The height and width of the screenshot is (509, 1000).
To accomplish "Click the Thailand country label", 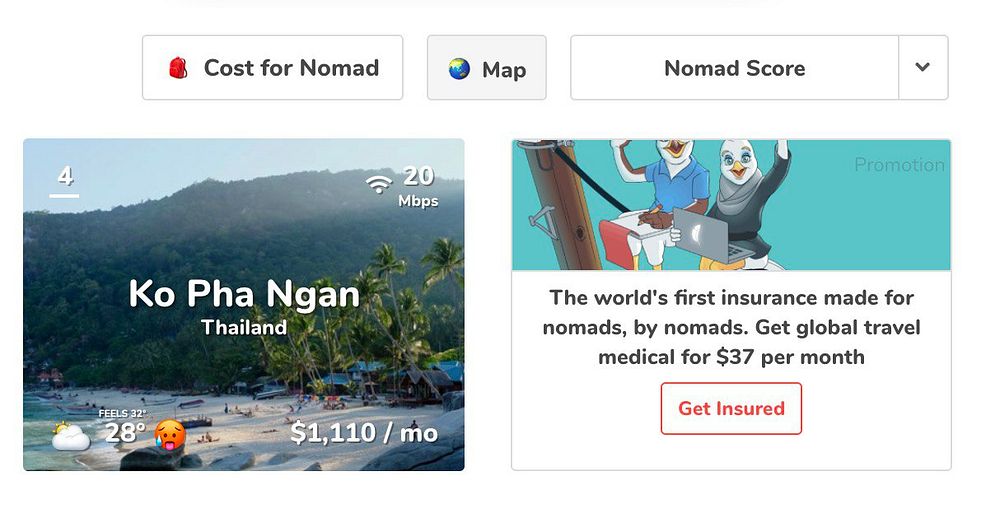I will tap(244, 327).
